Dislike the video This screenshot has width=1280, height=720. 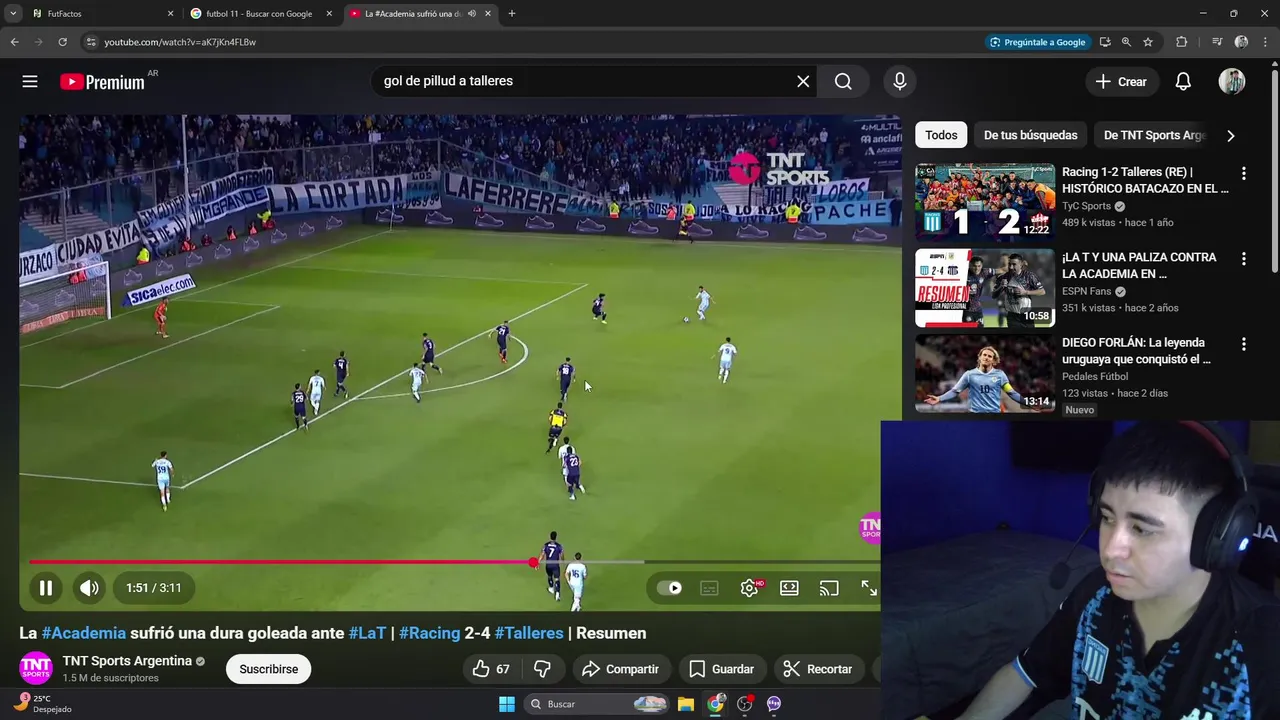[x=542, y=669]
